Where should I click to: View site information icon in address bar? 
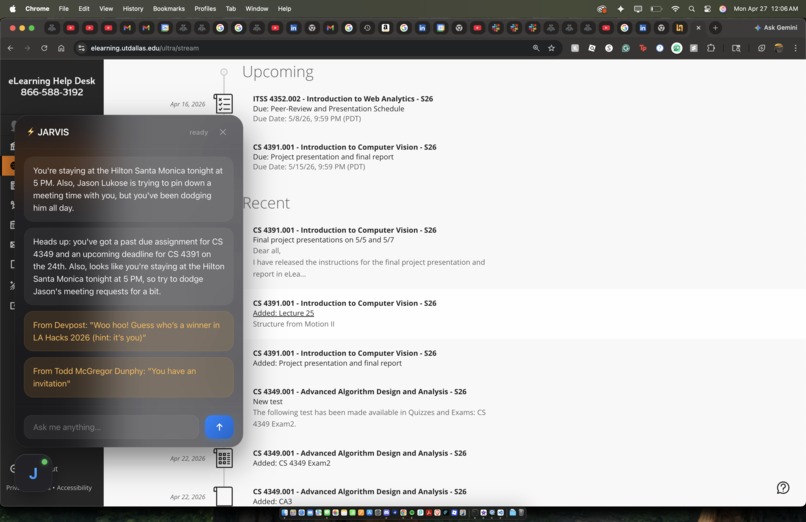click(81, 48)
